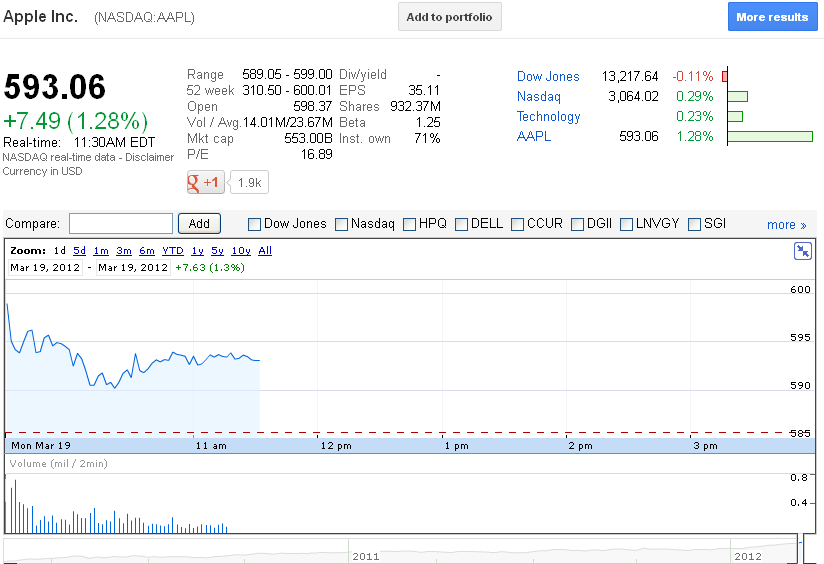Image resolution: width=824 pixels, height=564 pixels.
Task: Click the 12 pm label on time axis
Action: 336,446
